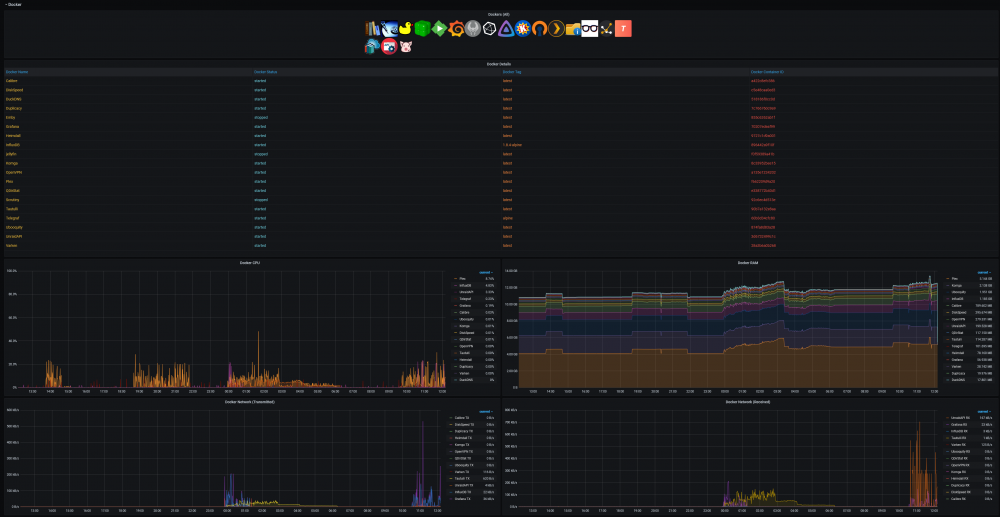Viewport: 1000px width, 517px height.
Task: Open the Emby green play icon
Action: point(439,28)
